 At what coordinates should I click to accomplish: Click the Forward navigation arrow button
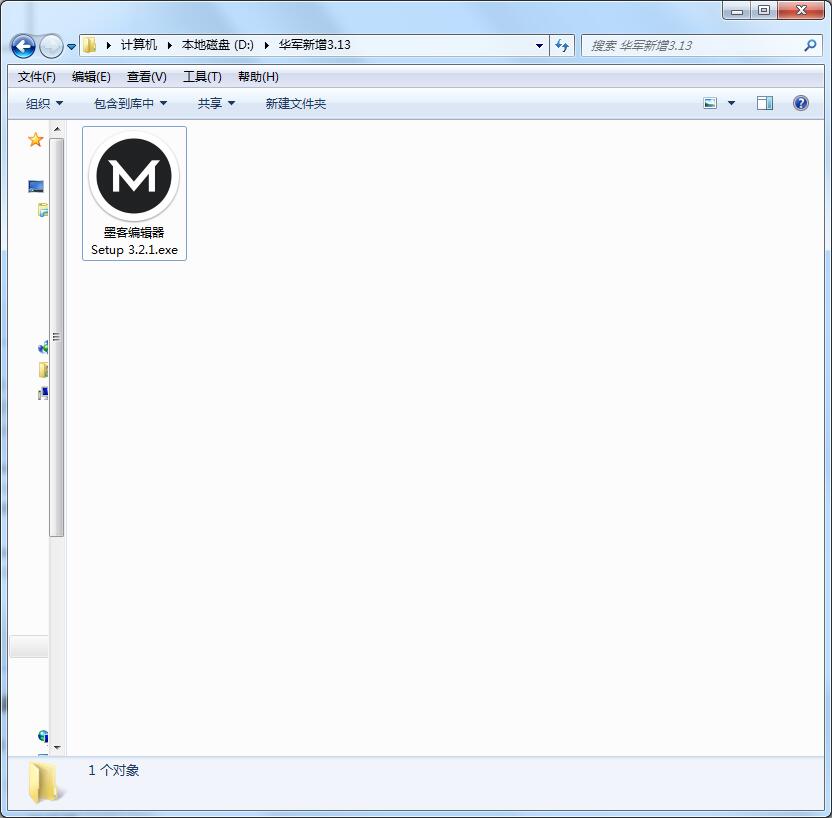tap(51, 46)
